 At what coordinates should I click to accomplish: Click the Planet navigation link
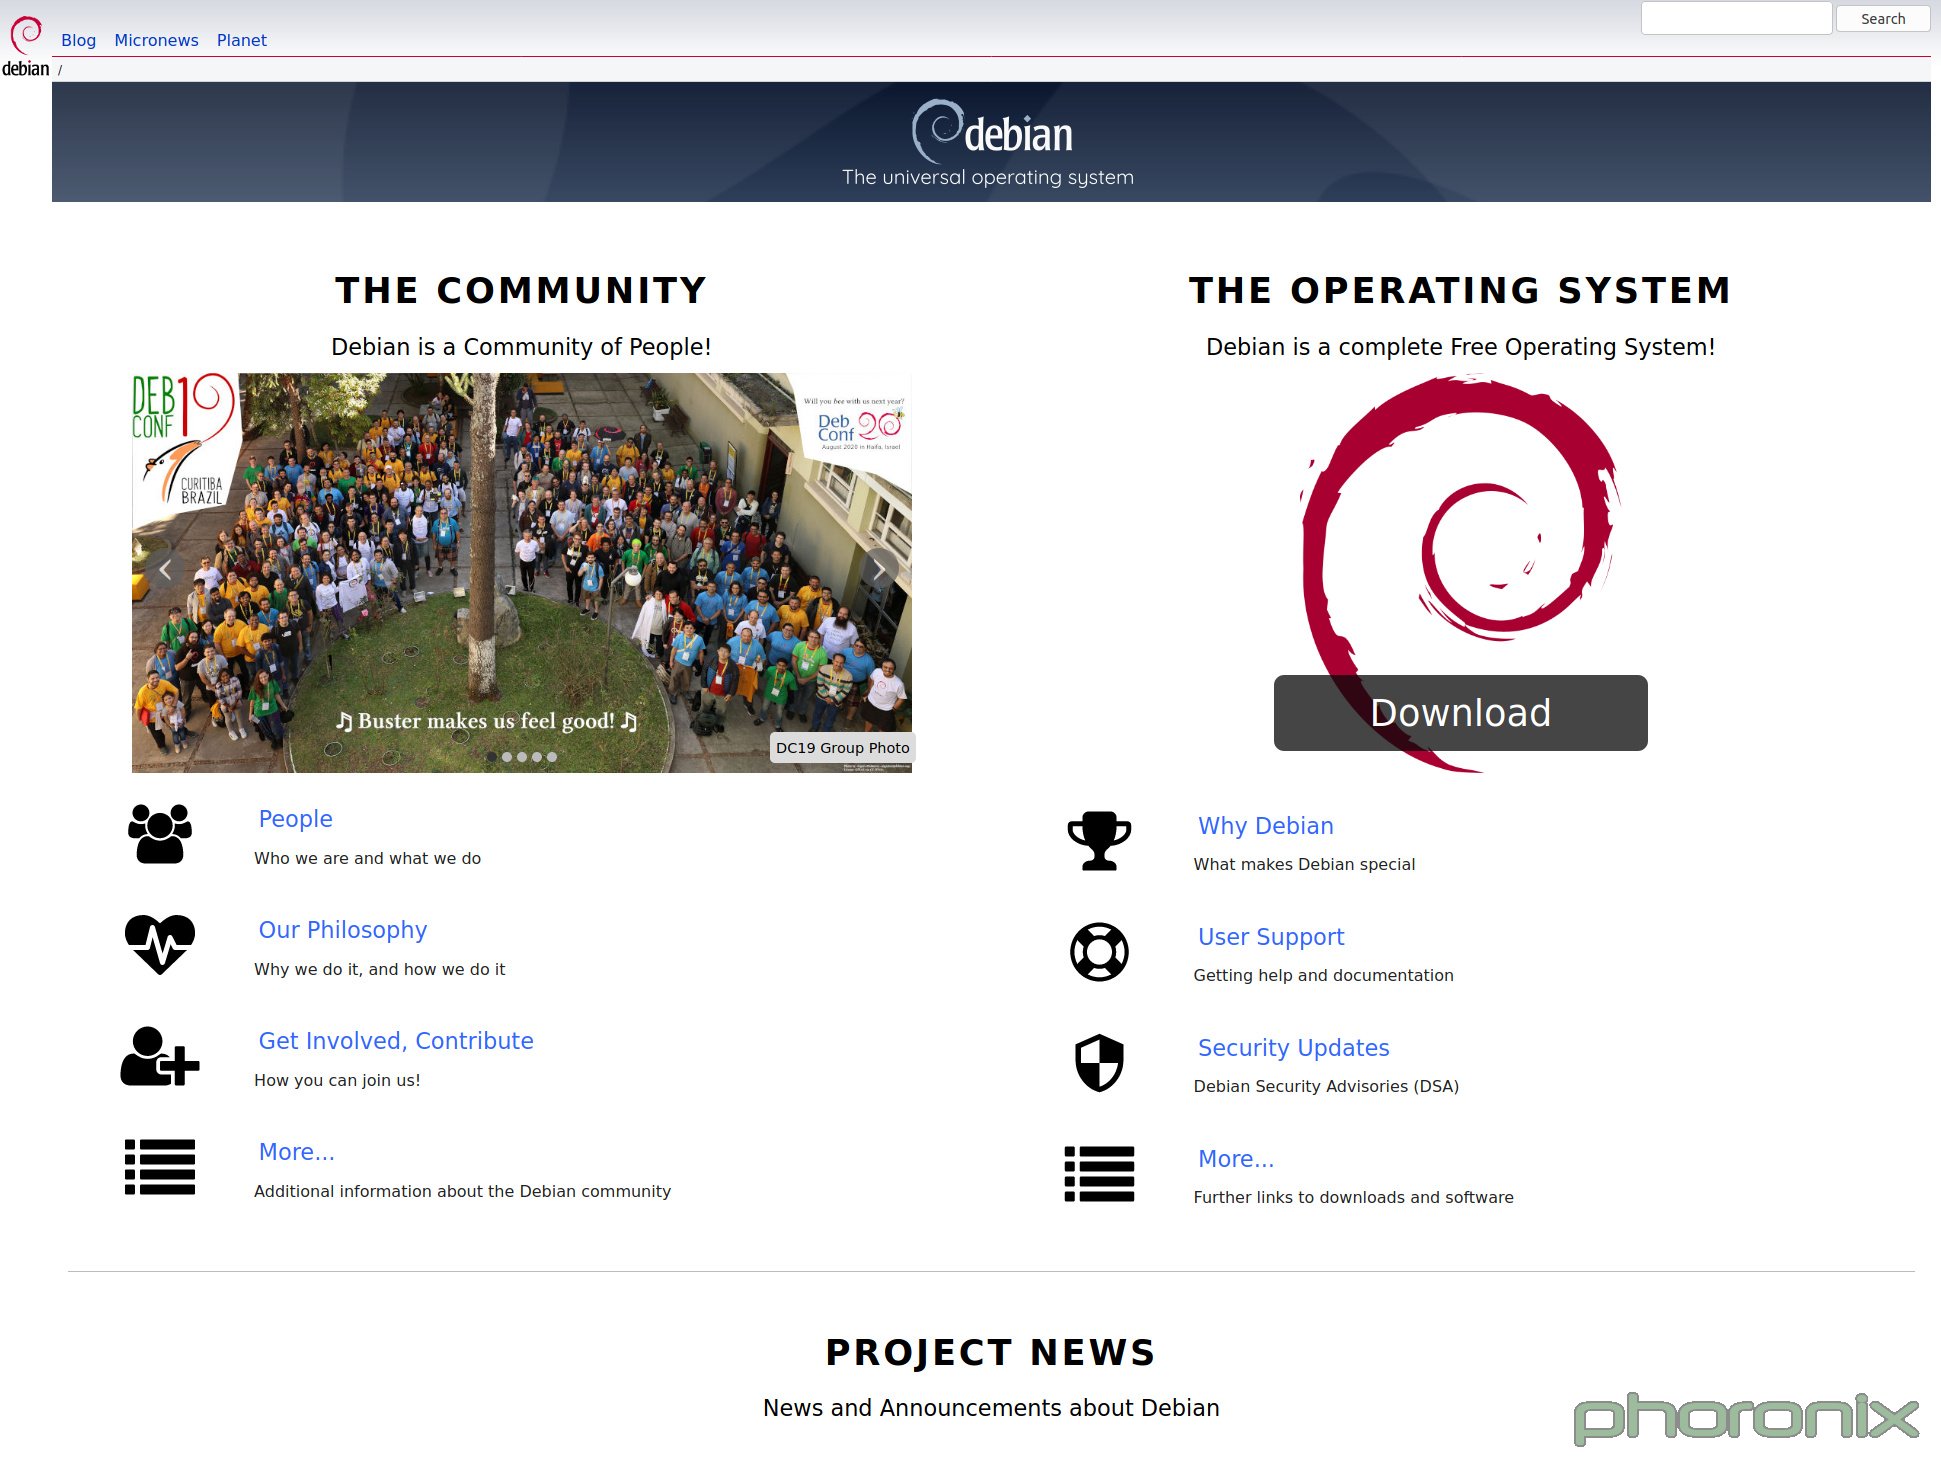tap(240, 40)
